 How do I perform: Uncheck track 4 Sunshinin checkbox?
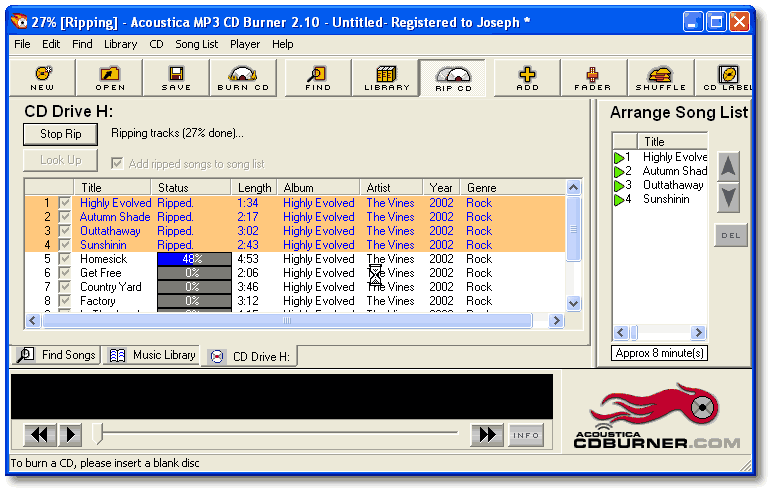click(x=64, y=245)
